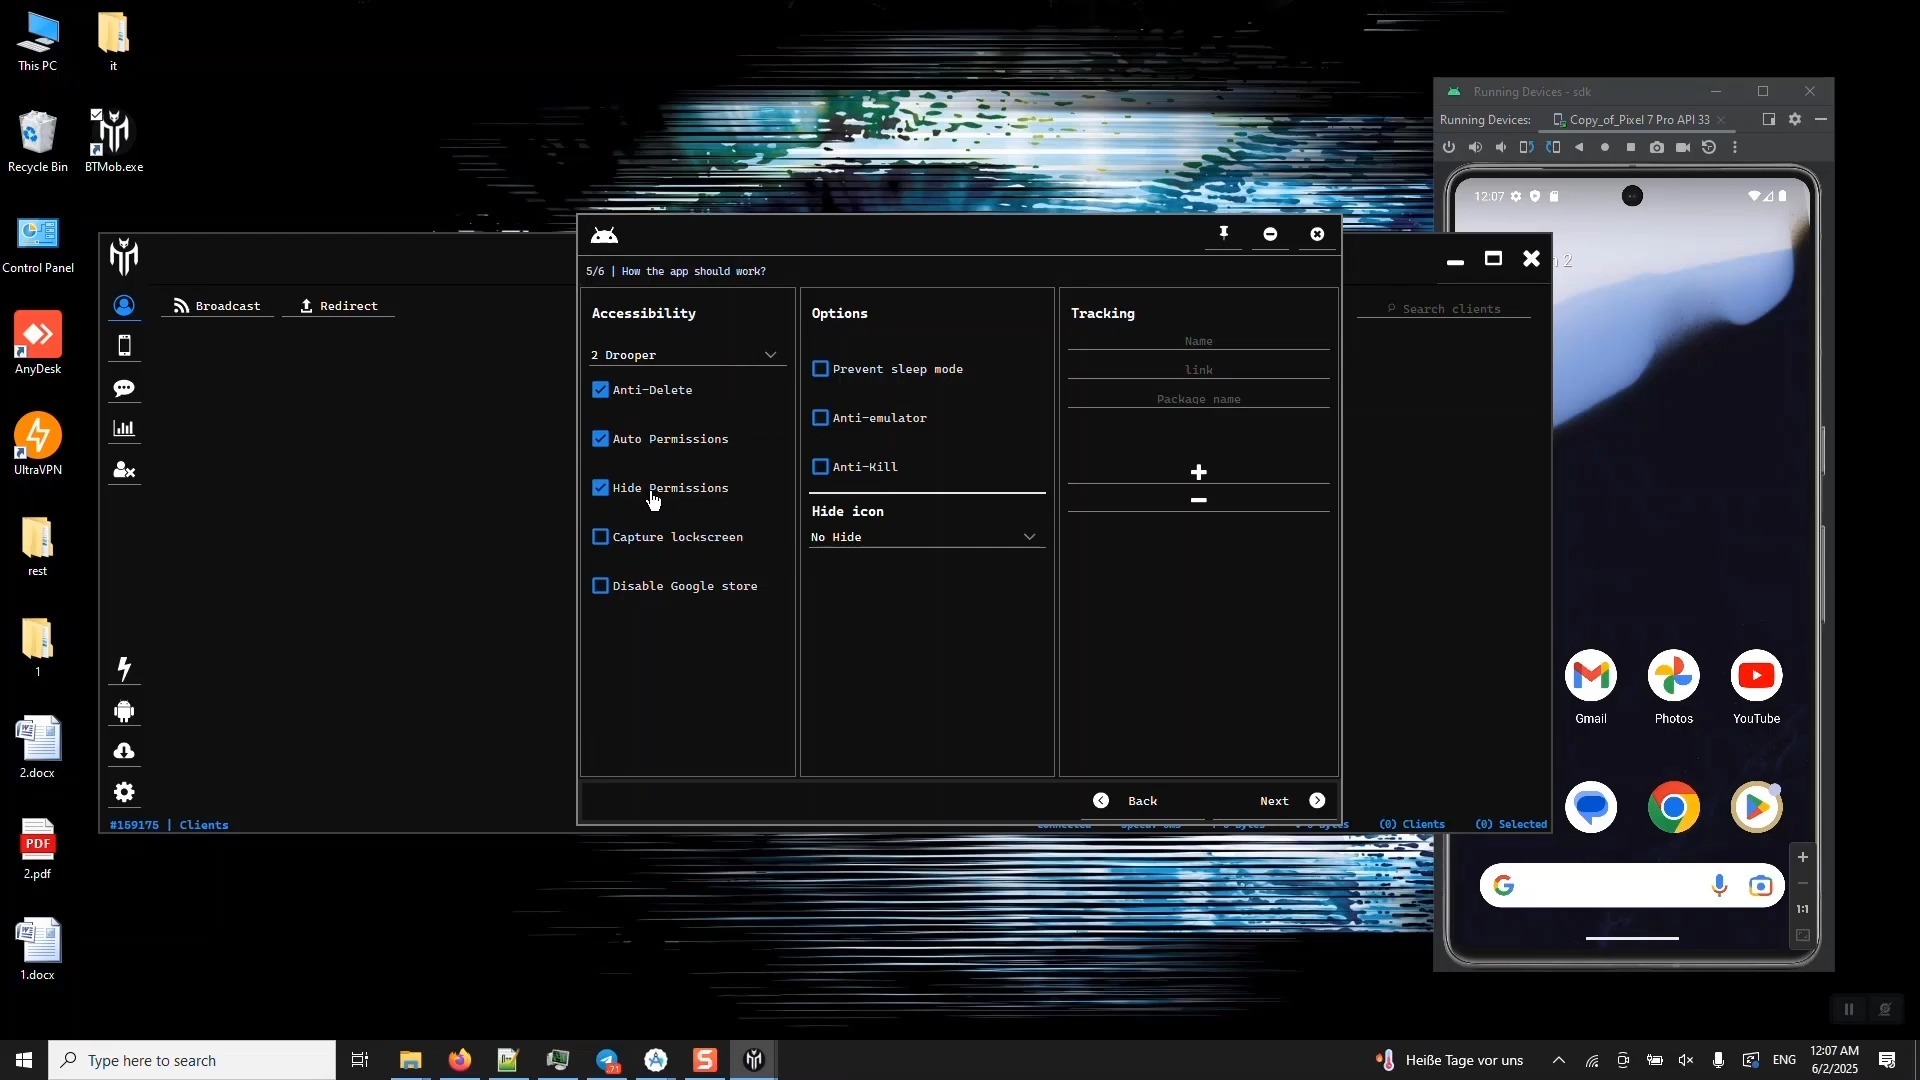This screenshot has height=1080, width=1920.
Task: Open File Explorer from the taskbar
Action: 411,1060
